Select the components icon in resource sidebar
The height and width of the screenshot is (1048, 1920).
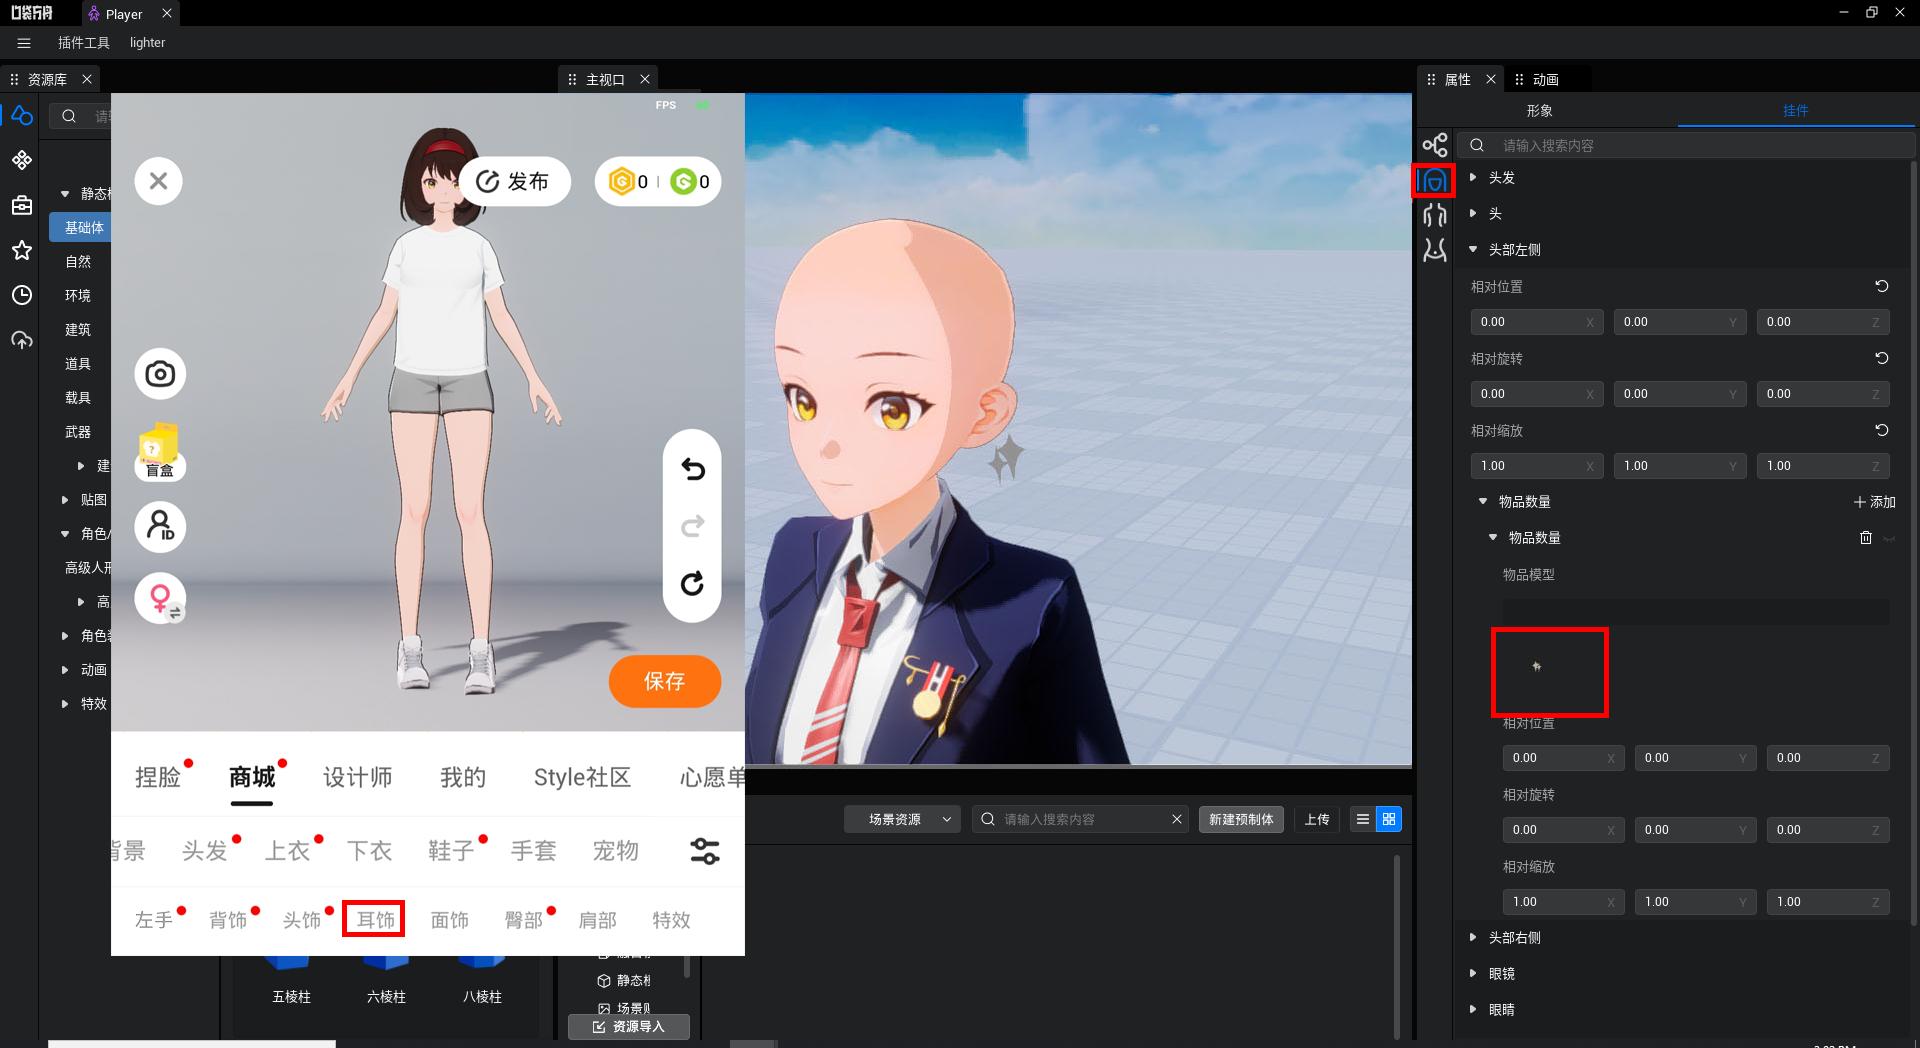[x=22, y=160]
